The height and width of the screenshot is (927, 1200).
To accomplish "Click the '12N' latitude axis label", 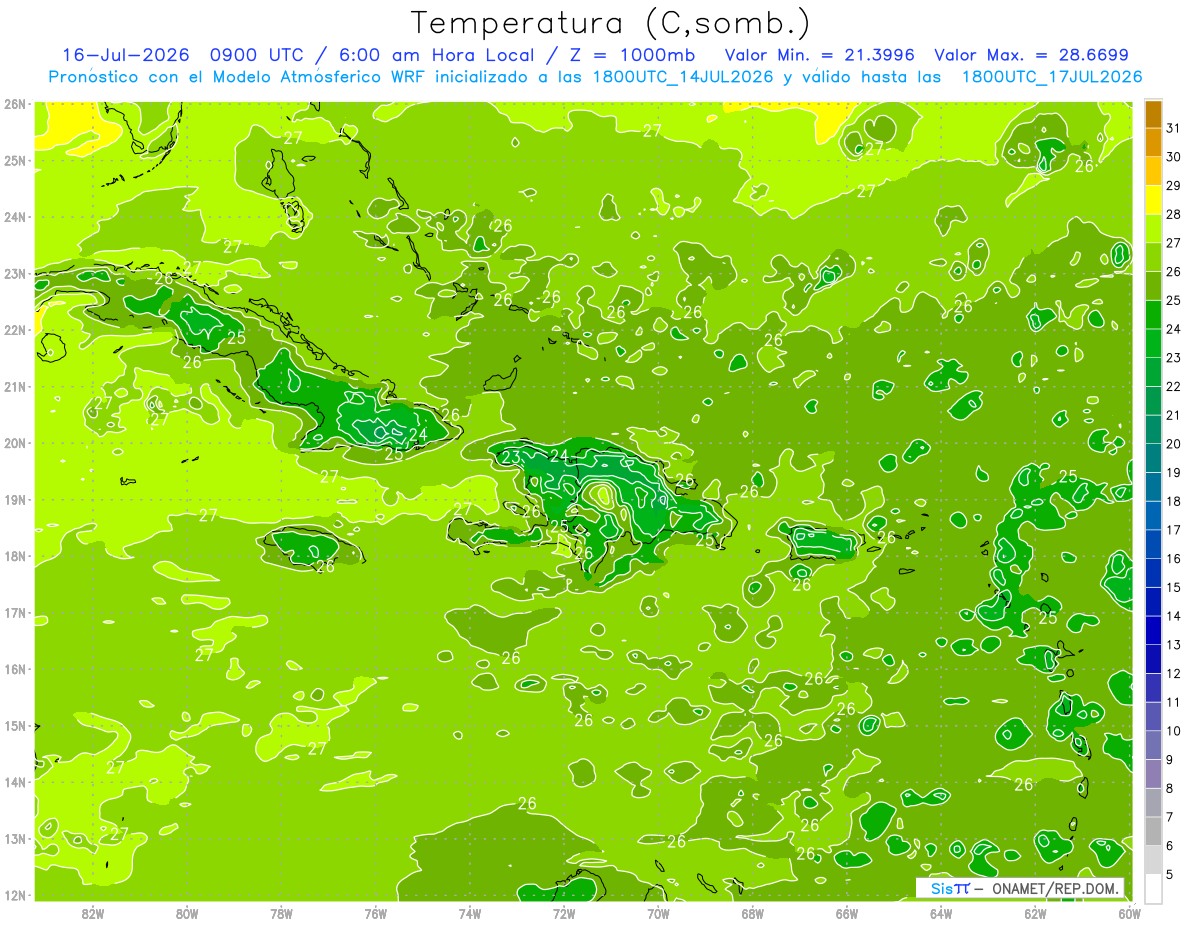I will (x=15, y=895).
